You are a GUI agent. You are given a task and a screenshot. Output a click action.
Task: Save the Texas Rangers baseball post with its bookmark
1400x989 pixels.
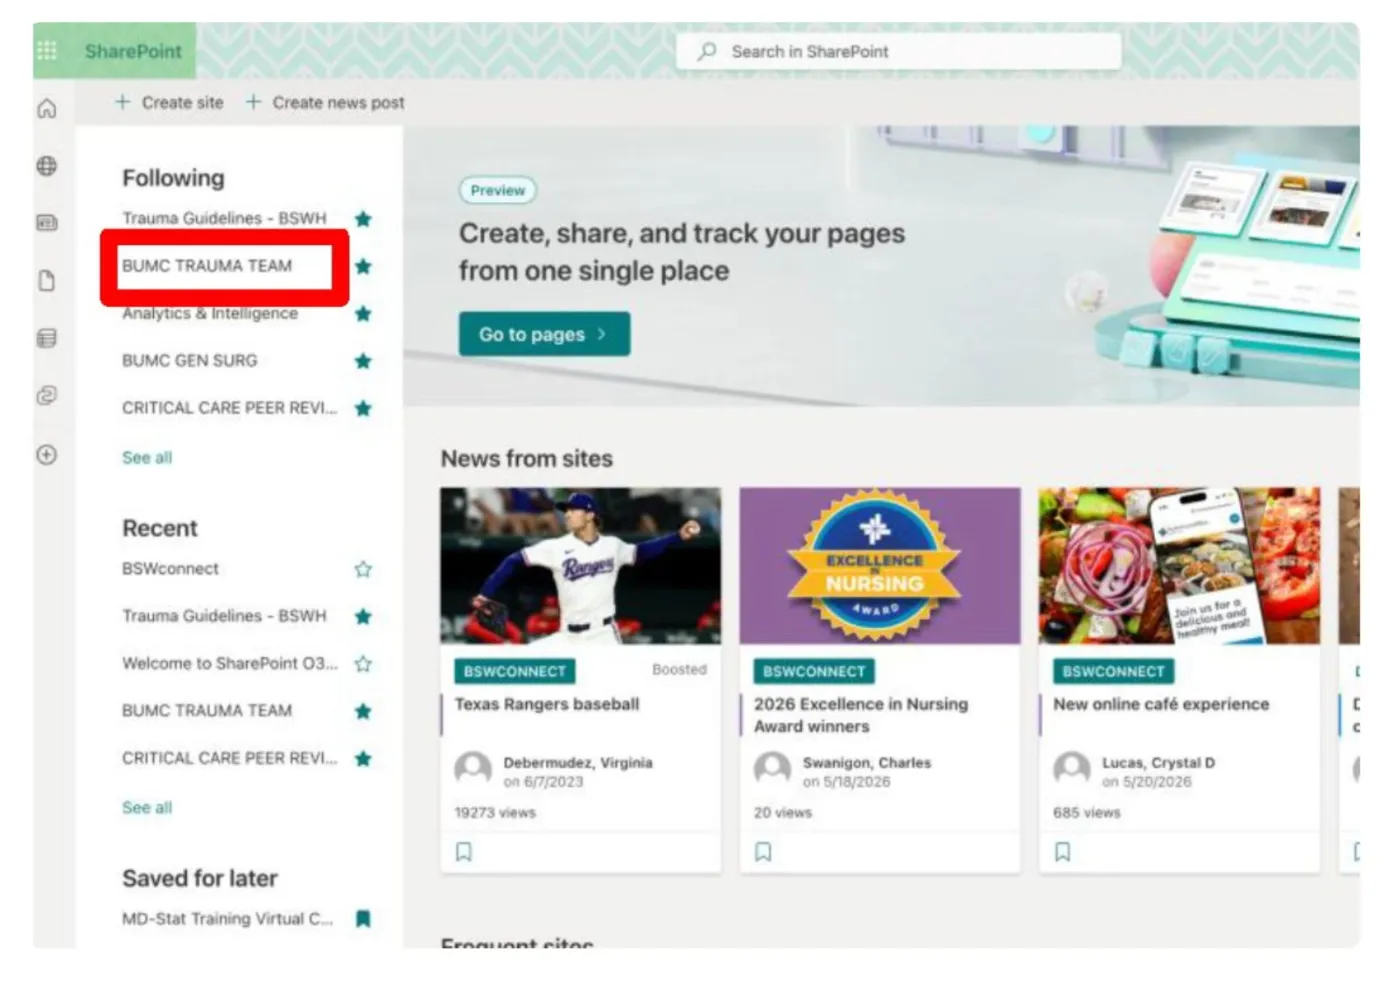pos(464,852)
